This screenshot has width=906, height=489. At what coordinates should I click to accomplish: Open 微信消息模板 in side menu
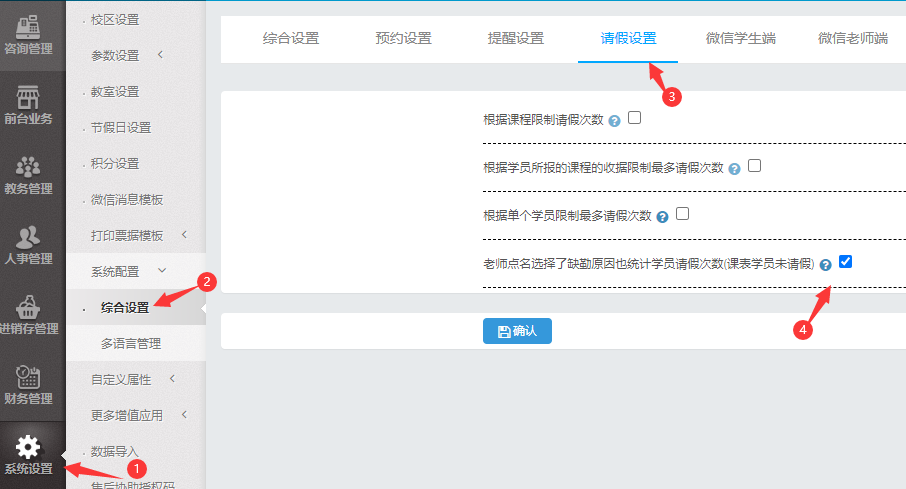click(127, 200)
